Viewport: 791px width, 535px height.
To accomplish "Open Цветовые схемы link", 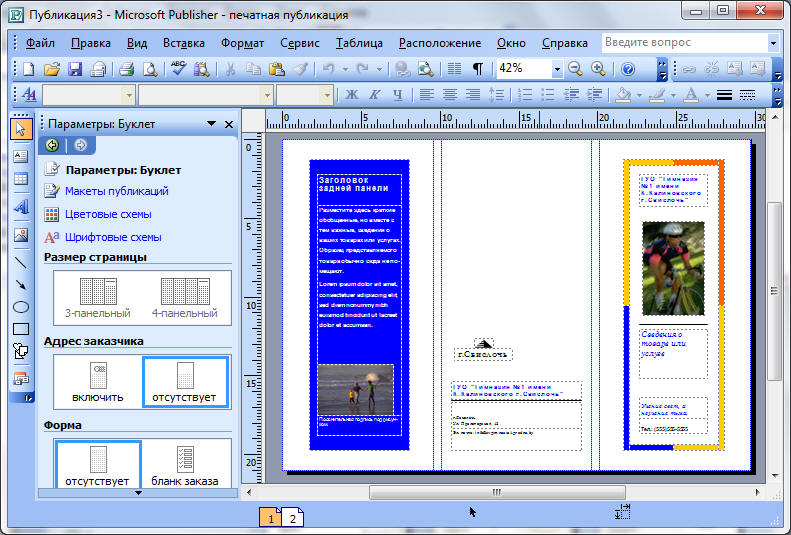I will coord(108,214).
